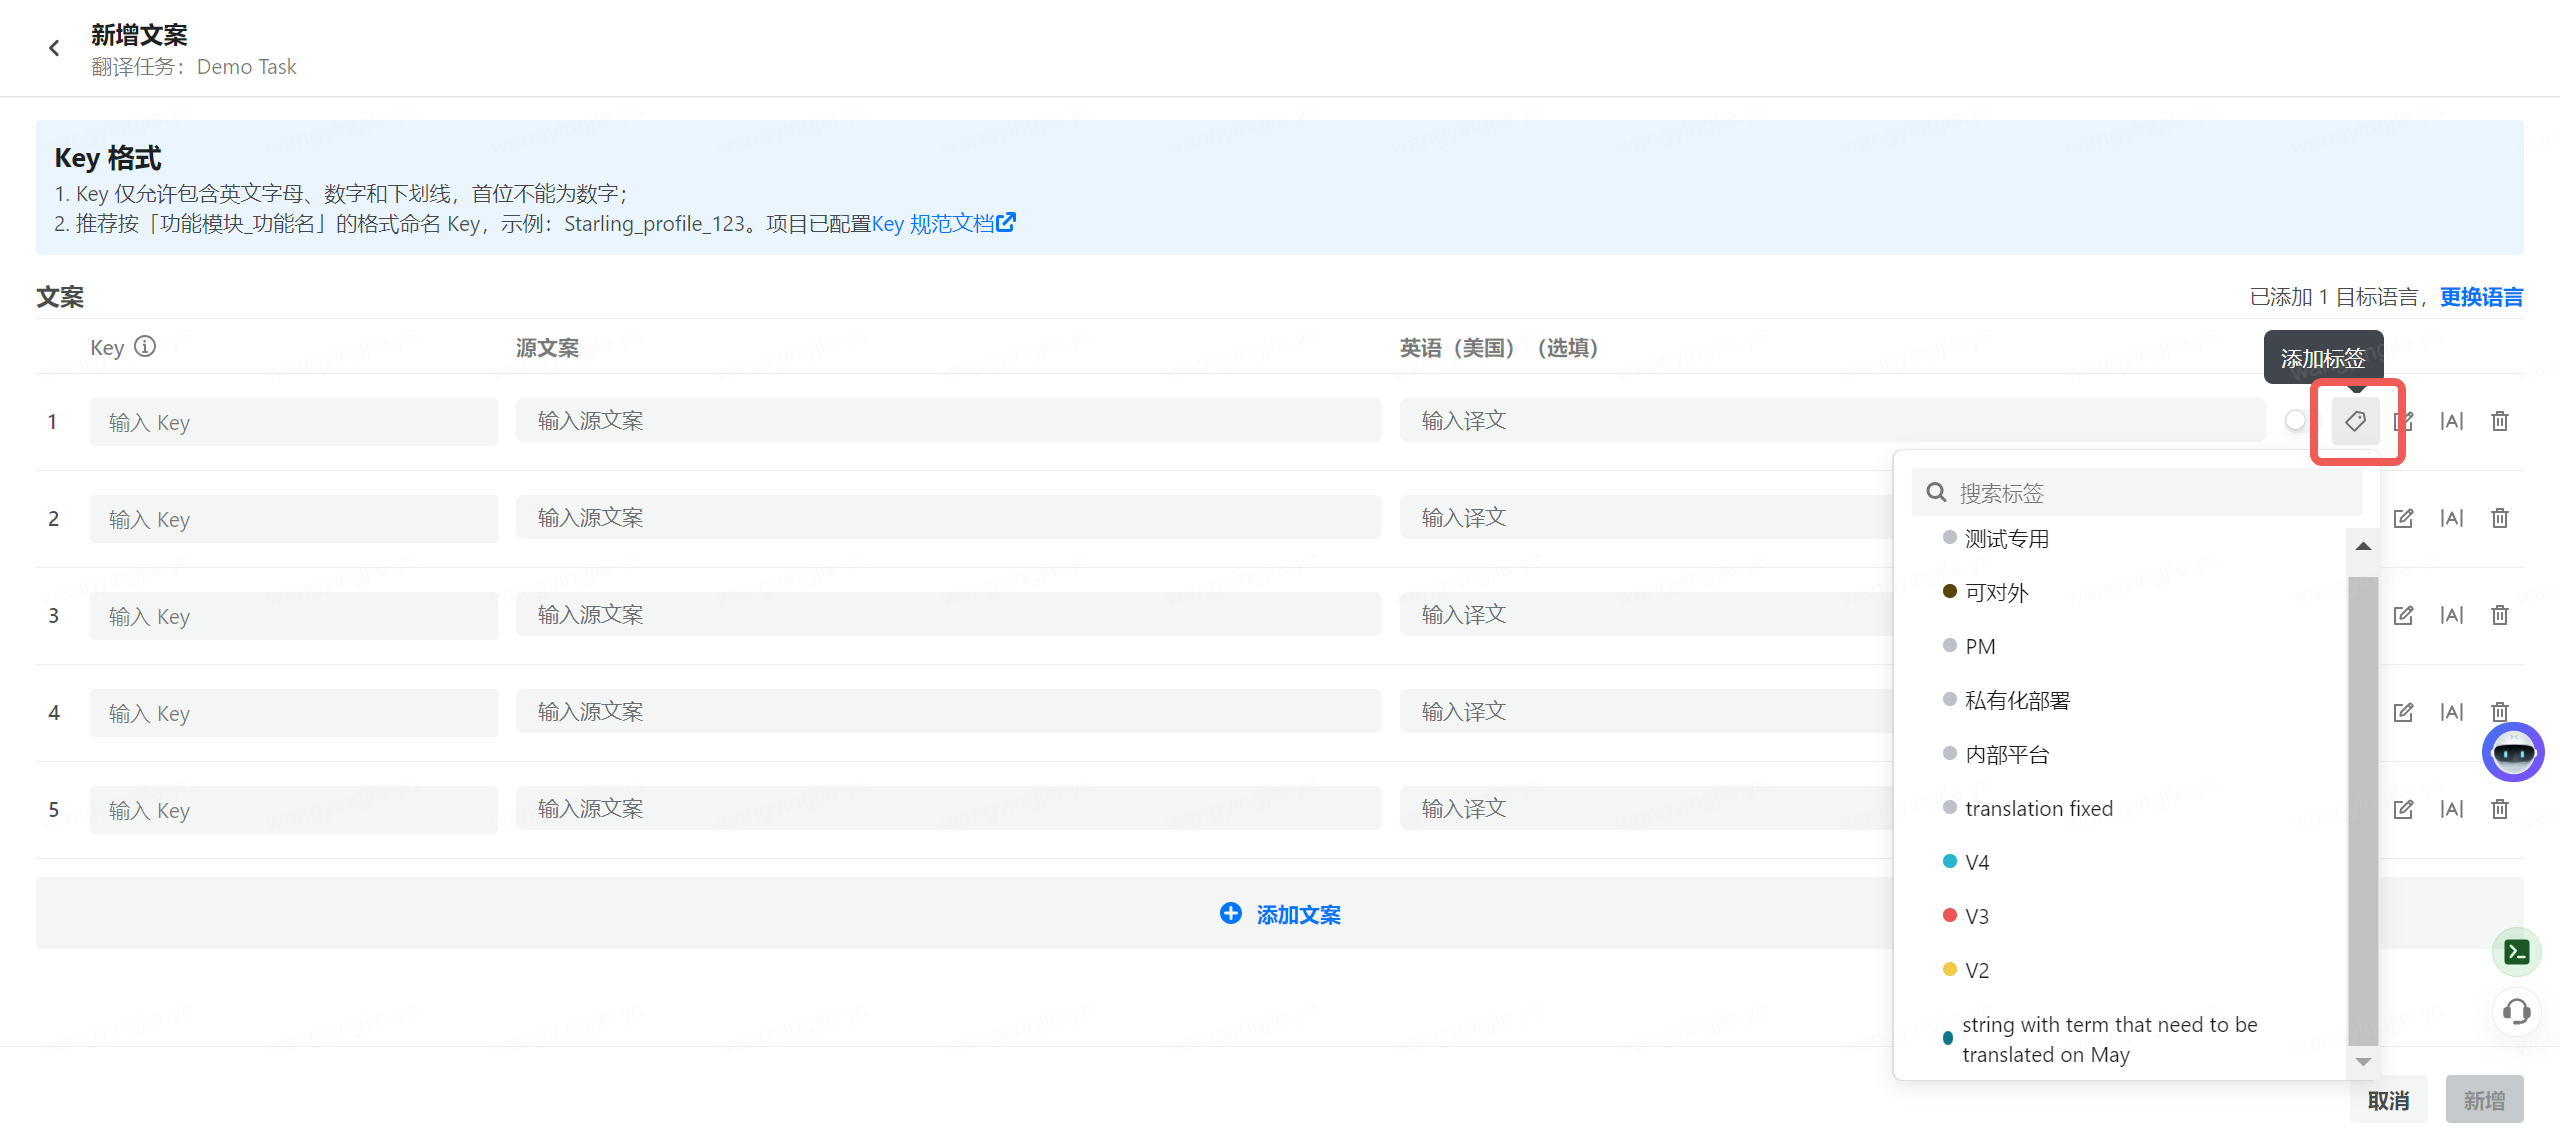Open the green terminal console icon

click(2516, 952)
